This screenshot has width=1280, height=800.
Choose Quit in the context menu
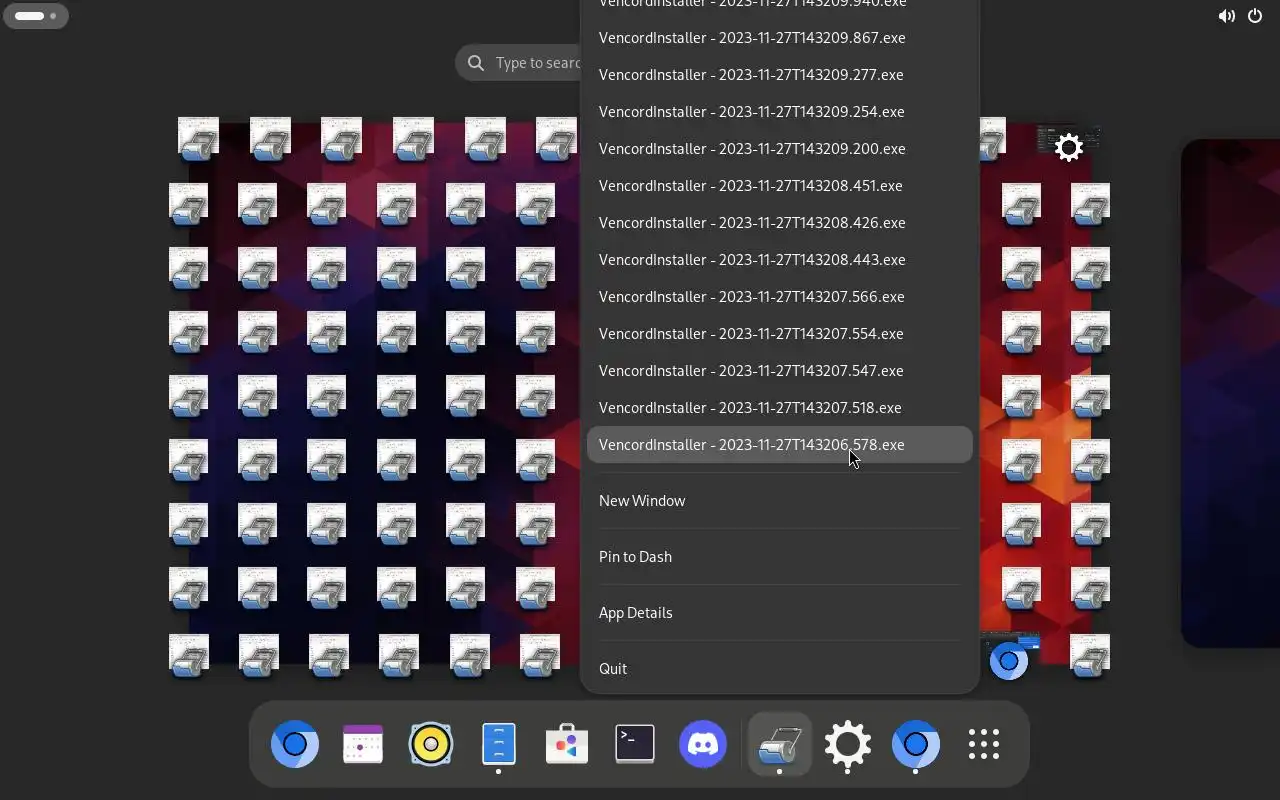coord(779,669)
